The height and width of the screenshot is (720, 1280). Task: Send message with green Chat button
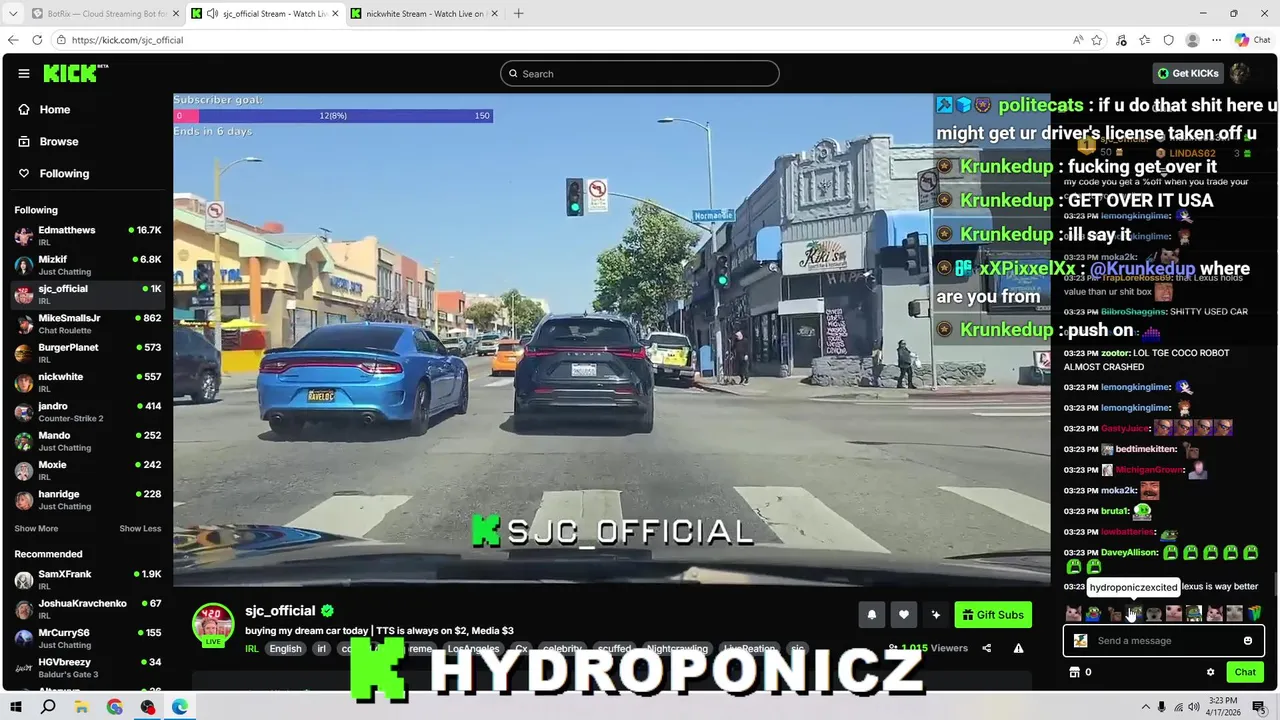tap(1245, 672)
